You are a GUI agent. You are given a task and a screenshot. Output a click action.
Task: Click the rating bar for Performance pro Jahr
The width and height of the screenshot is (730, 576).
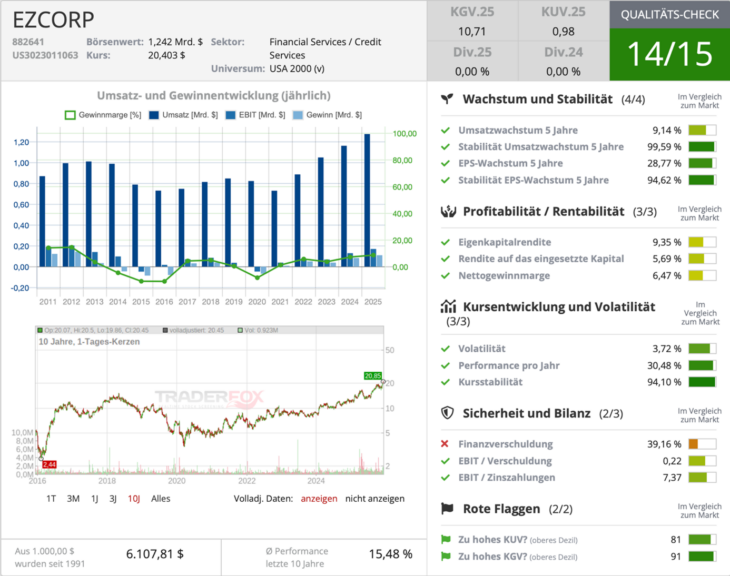point(701,365)
